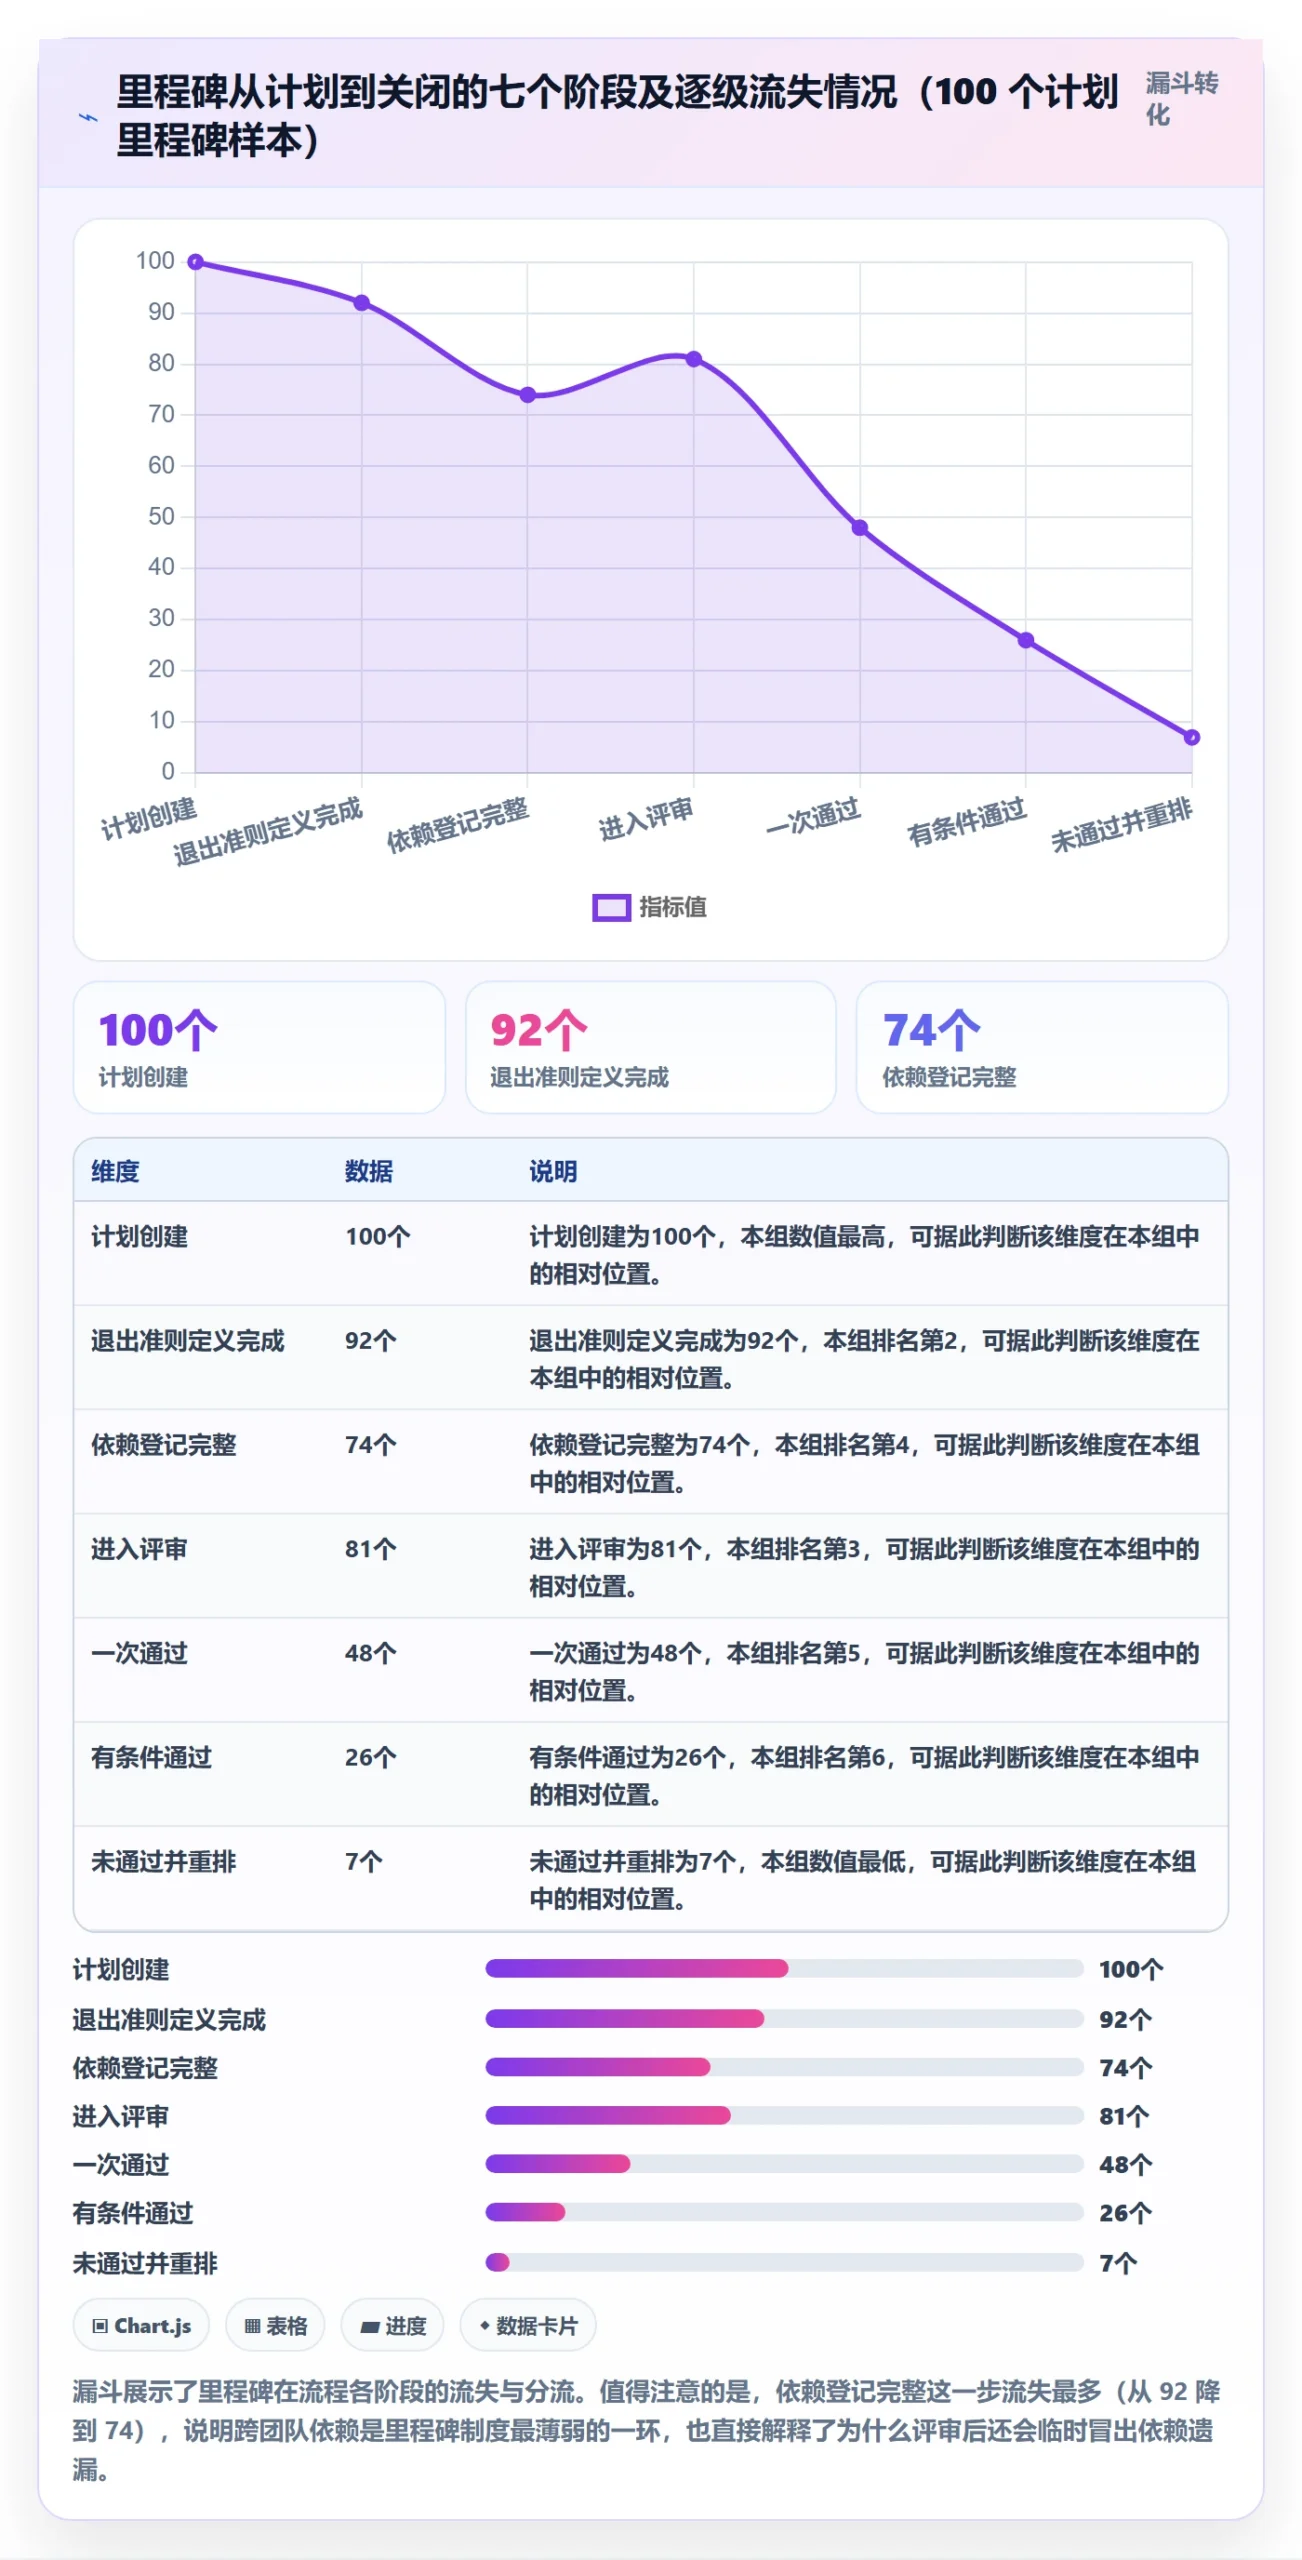Screen dimensions: 1302x2560
Task: Click the 漏斗转化 tag in the header
Action: [1182, 99]
